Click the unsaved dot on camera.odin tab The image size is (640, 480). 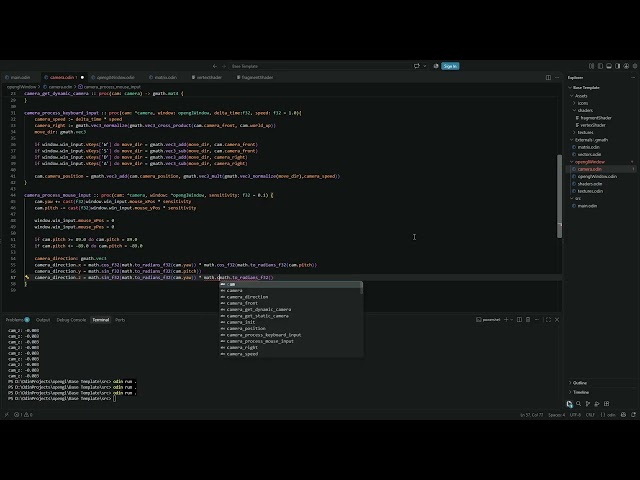click(82, 77)
